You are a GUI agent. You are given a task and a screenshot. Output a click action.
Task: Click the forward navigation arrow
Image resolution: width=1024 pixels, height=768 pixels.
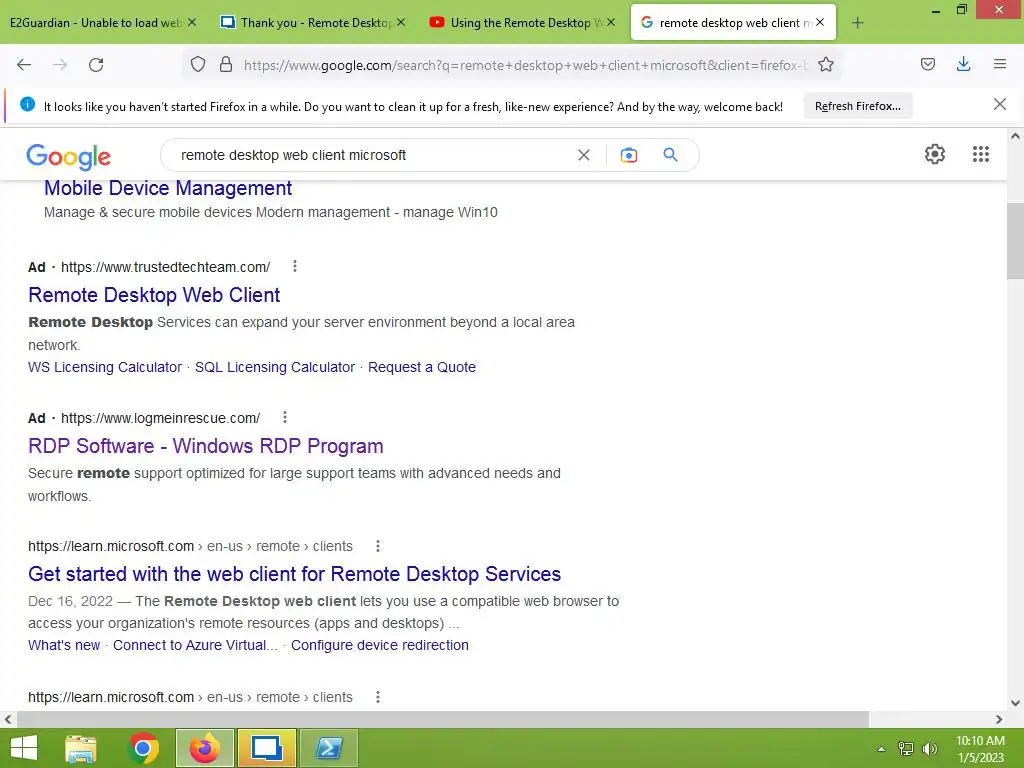tap(60, 65)
